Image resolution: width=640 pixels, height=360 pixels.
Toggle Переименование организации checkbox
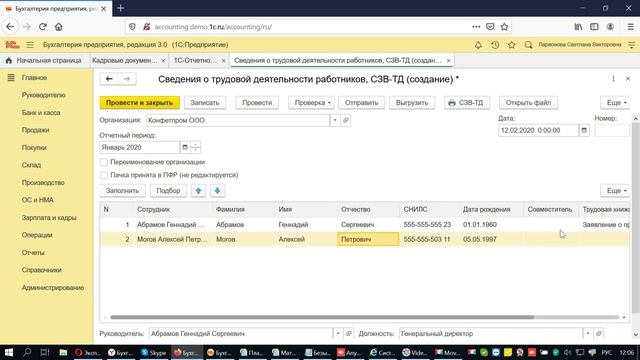104,162
